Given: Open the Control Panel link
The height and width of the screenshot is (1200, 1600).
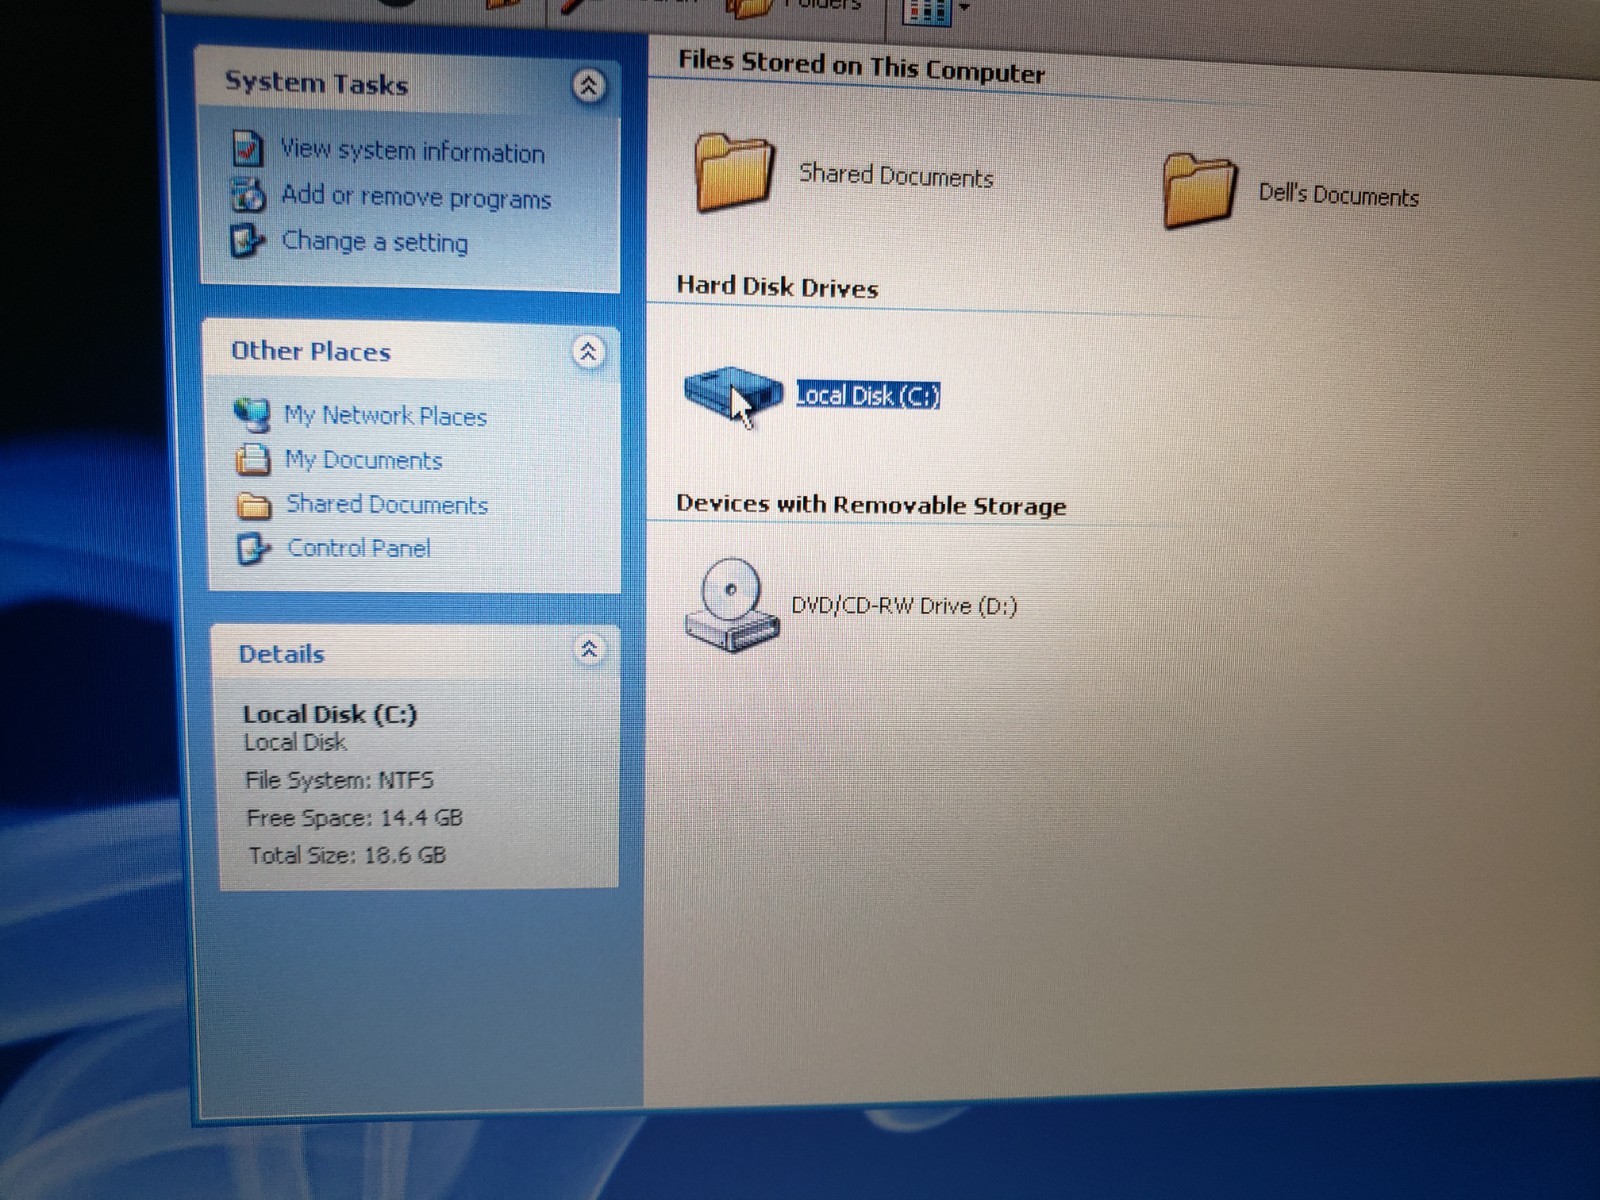Looking at the screenshot, I should click(359, 548).
